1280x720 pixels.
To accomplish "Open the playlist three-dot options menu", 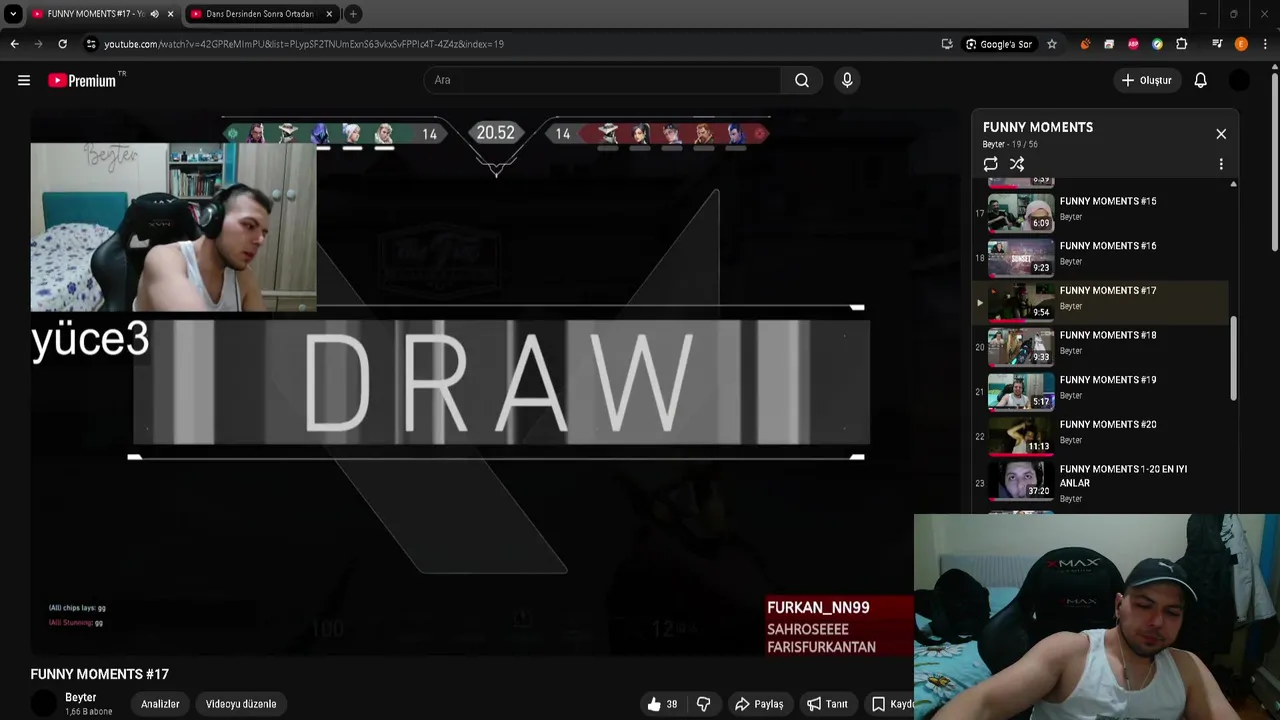I will click(x=1221, y=164).
